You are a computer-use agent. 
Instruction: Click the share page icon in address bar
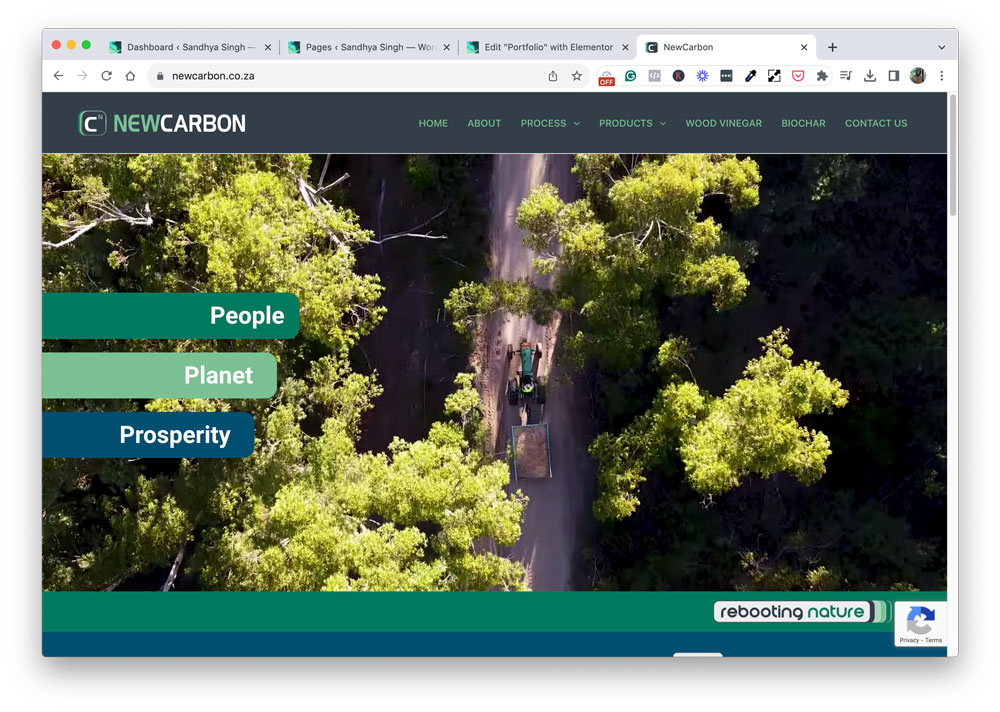tap(553, 76)
